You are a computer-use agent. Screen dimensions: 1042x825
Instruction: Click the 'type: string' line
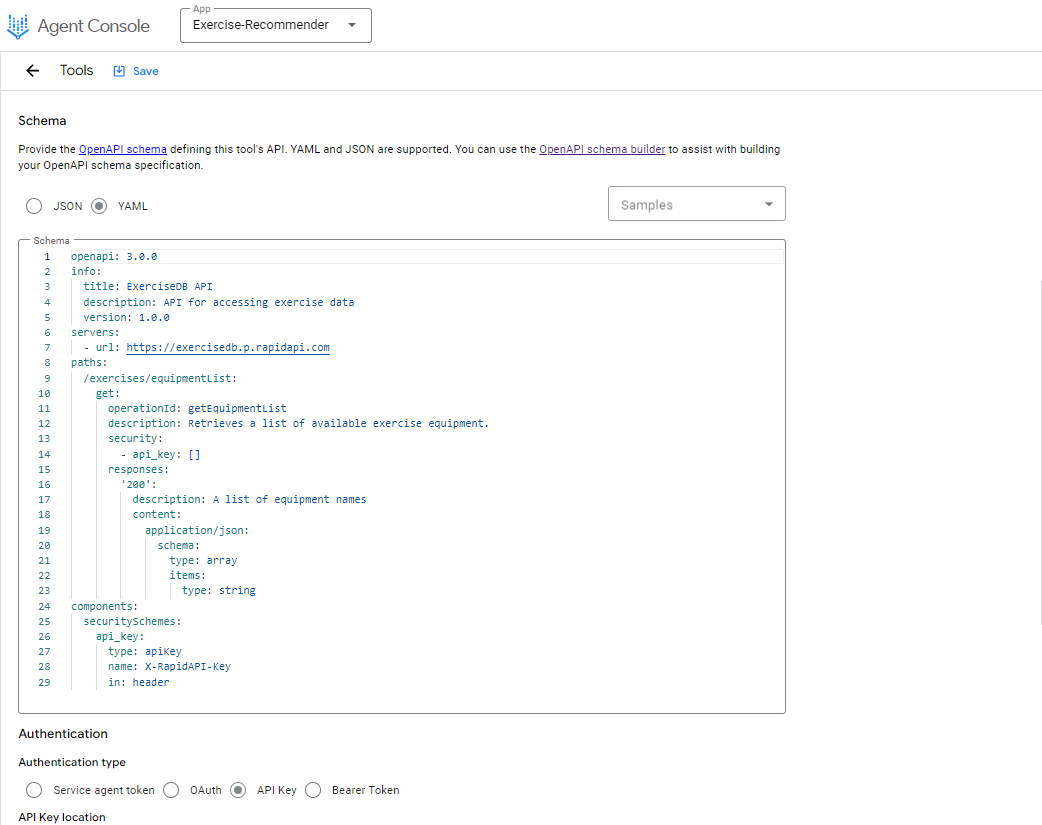click(x=219, y=590)
